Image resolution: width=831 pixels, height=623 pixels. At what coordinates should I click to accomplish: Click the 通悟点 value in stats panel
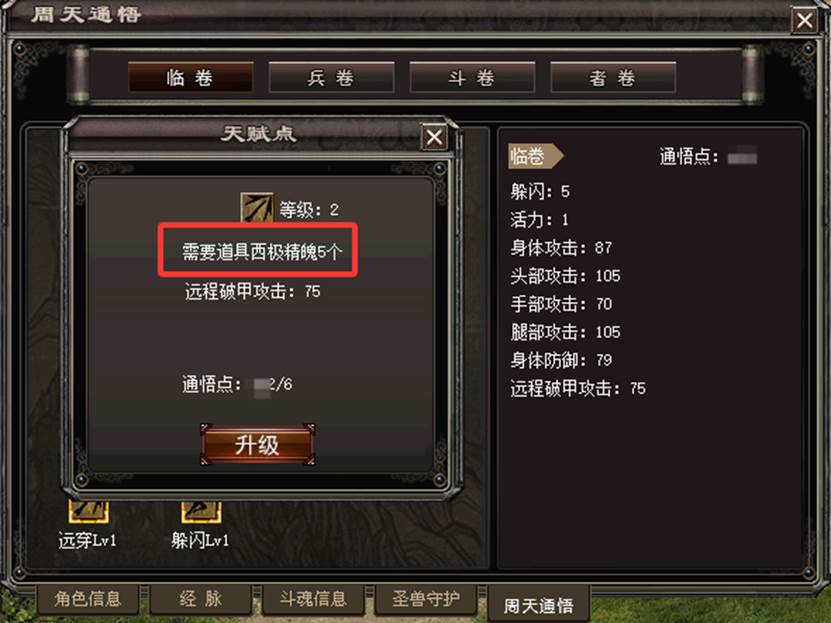click(x=742, y=157)
